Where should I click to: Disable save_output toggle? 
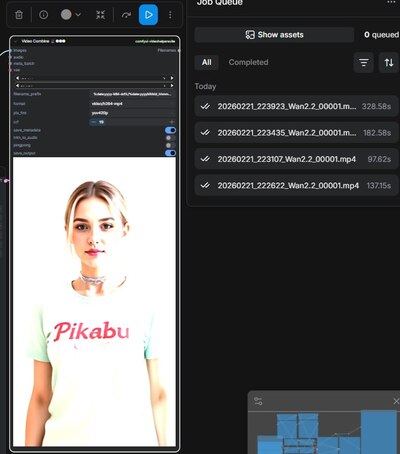coord(170,153)
